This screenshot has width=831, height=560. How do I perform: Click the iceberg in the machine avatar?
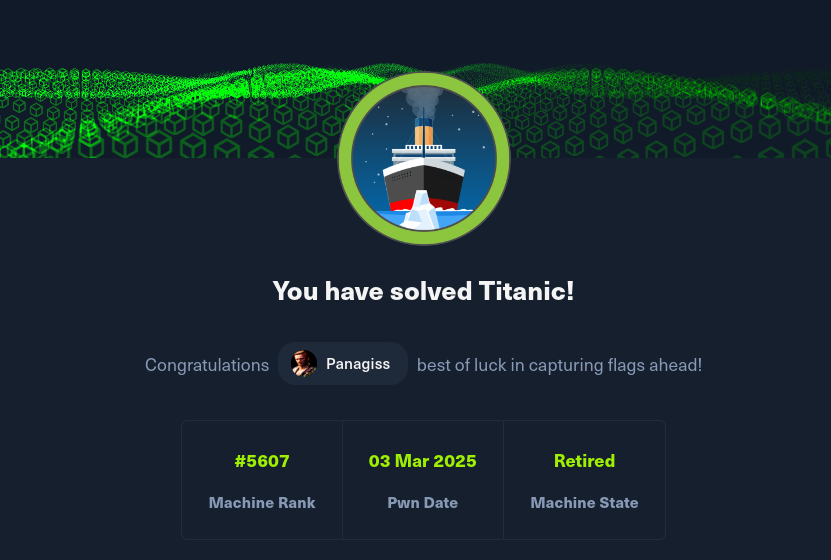(422, 212)
